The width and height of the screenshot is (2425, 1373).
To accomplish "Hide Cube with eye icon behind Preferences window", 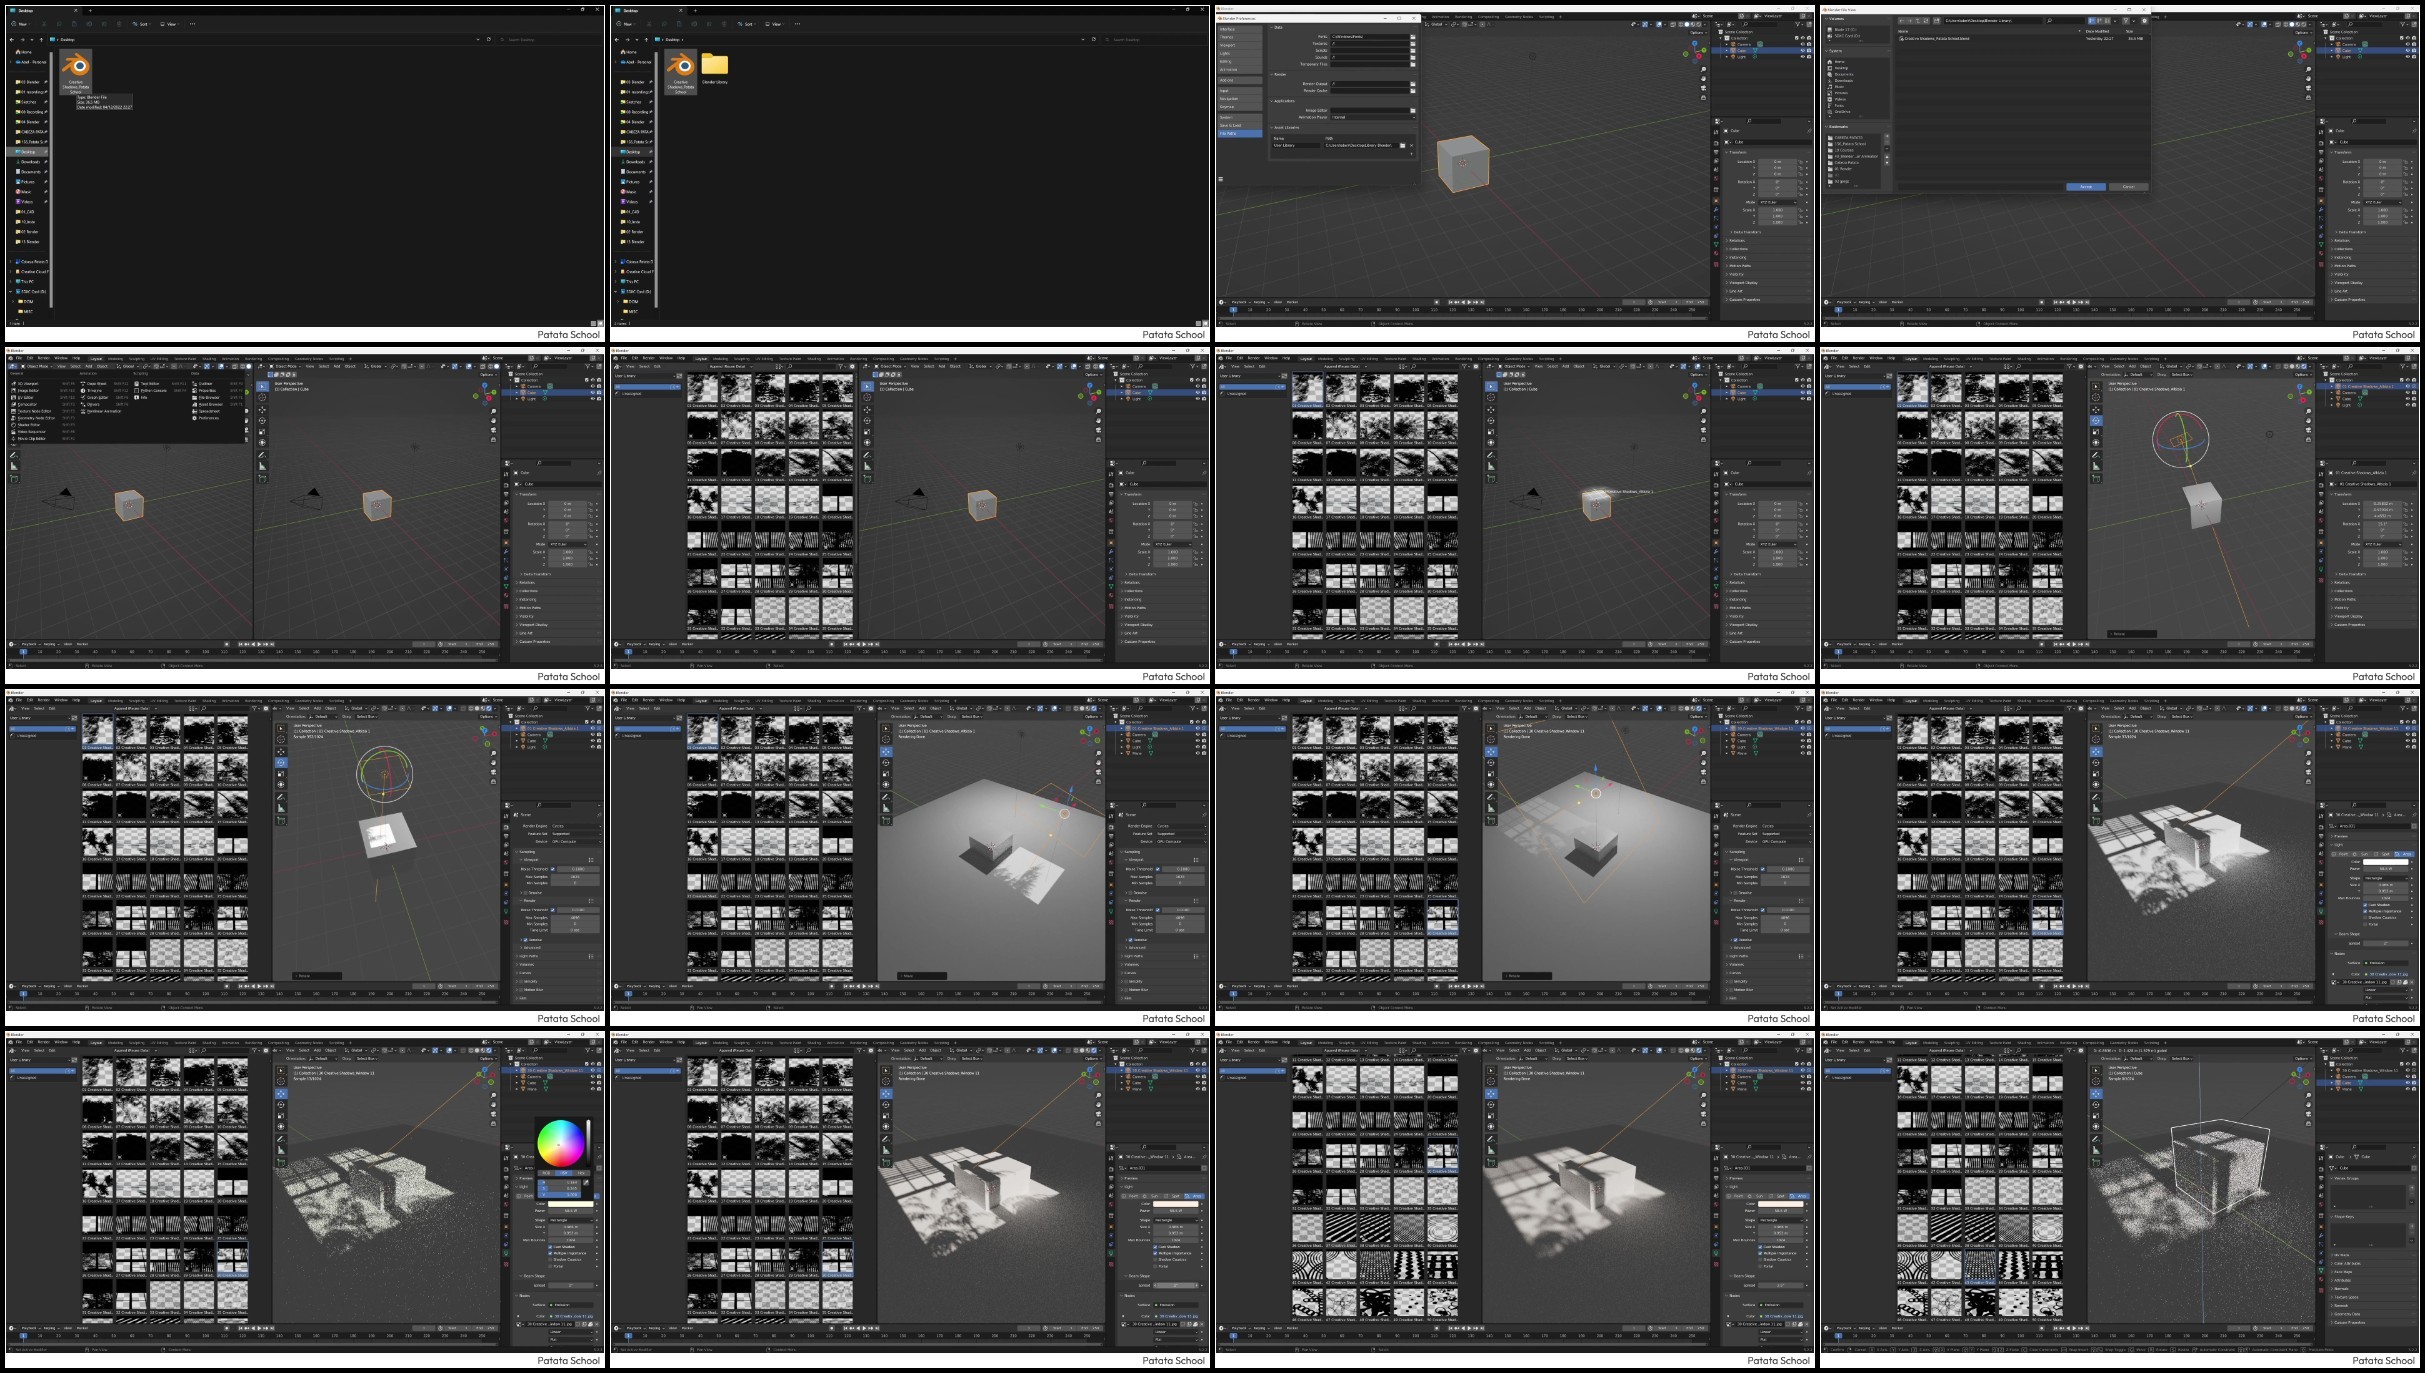I will pyautogui.click(x=1803, y=50).
